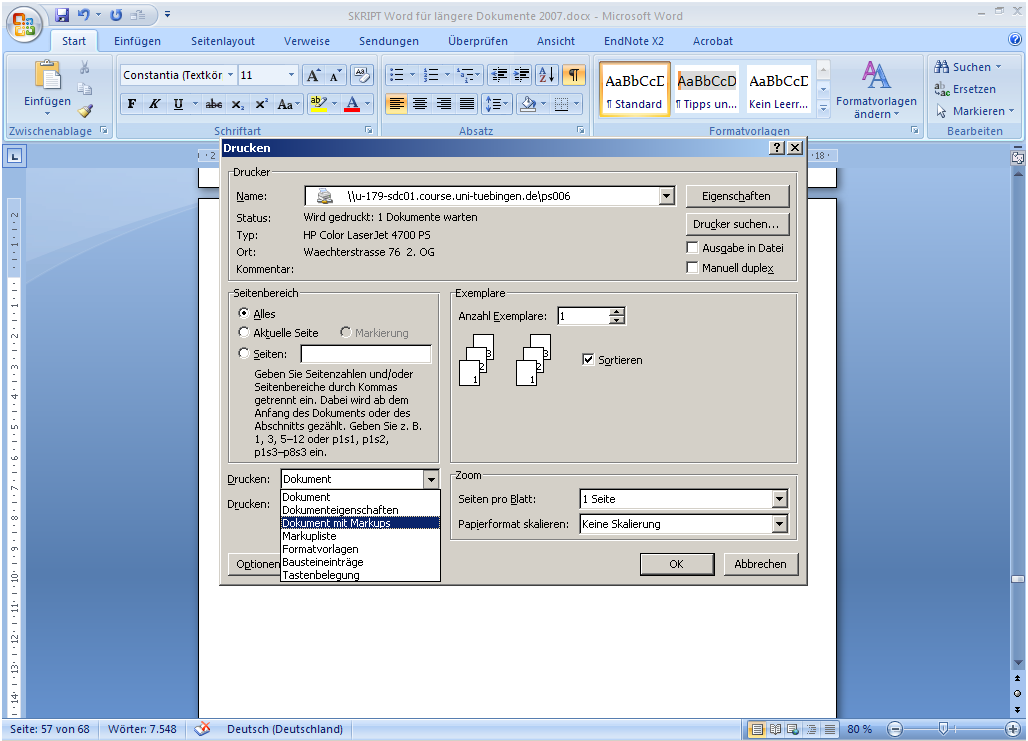Switch to Seitenlayout ribbon tab

click(223, 41)
